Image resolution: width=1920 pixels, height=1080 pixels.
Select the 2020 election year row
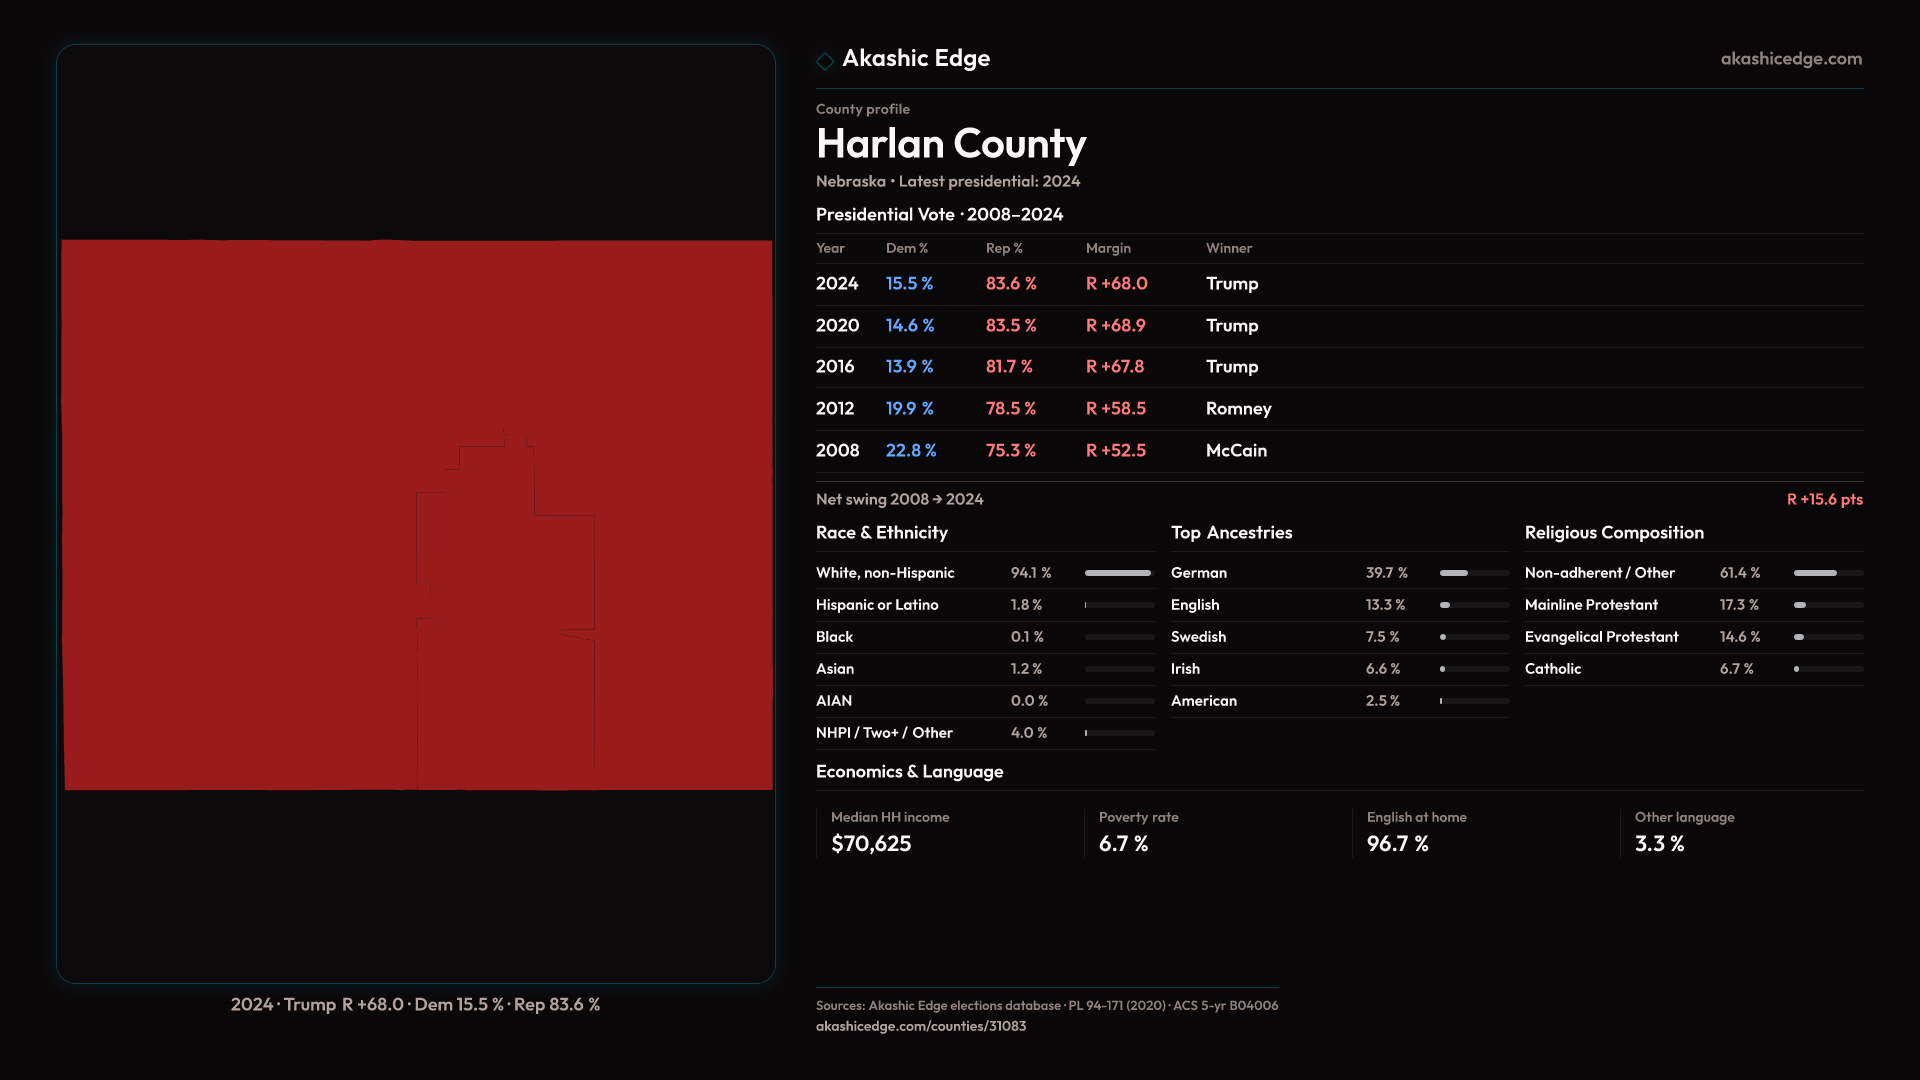(x=837, y=326)
